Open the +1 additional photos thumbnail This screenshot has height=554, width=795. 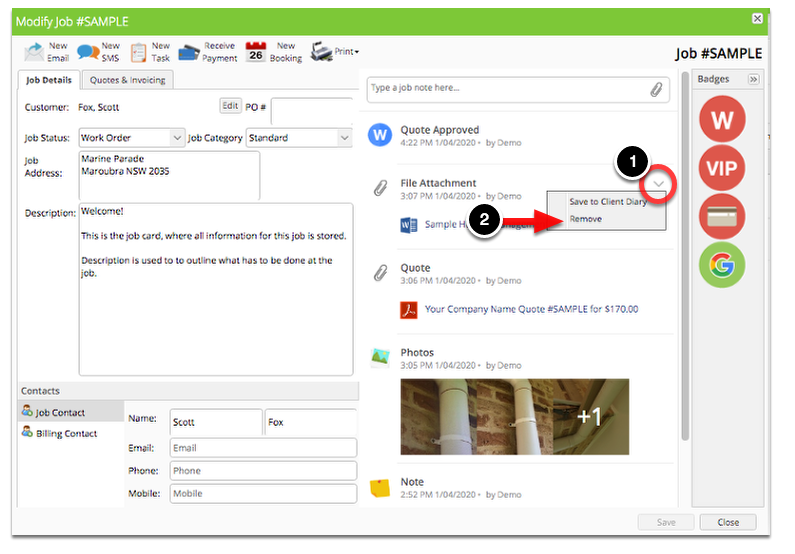click(591, 417)
